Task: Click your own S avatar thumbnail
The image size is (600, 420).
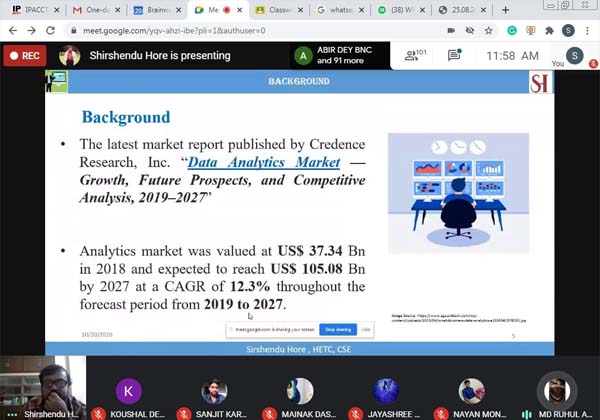Action: [574, 56]
